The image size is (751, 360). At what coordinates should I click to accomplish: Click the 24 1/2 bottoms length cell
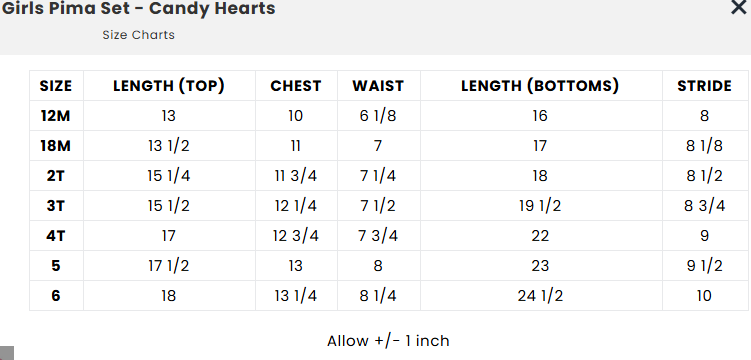(540, 295)
